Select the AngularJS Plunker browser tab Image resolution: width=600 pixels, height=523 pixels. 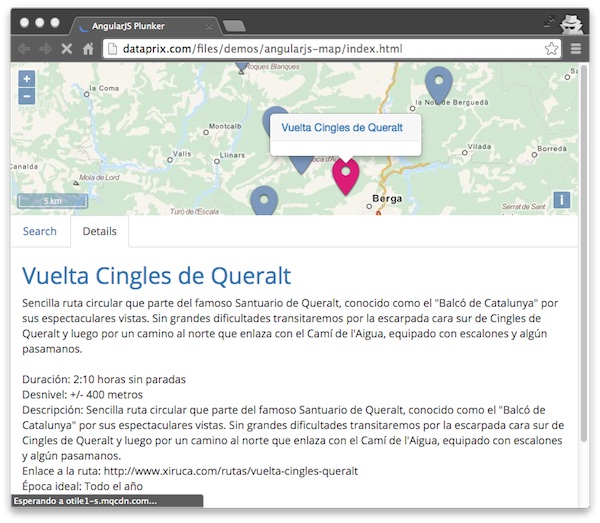click(x=145, y=26)
